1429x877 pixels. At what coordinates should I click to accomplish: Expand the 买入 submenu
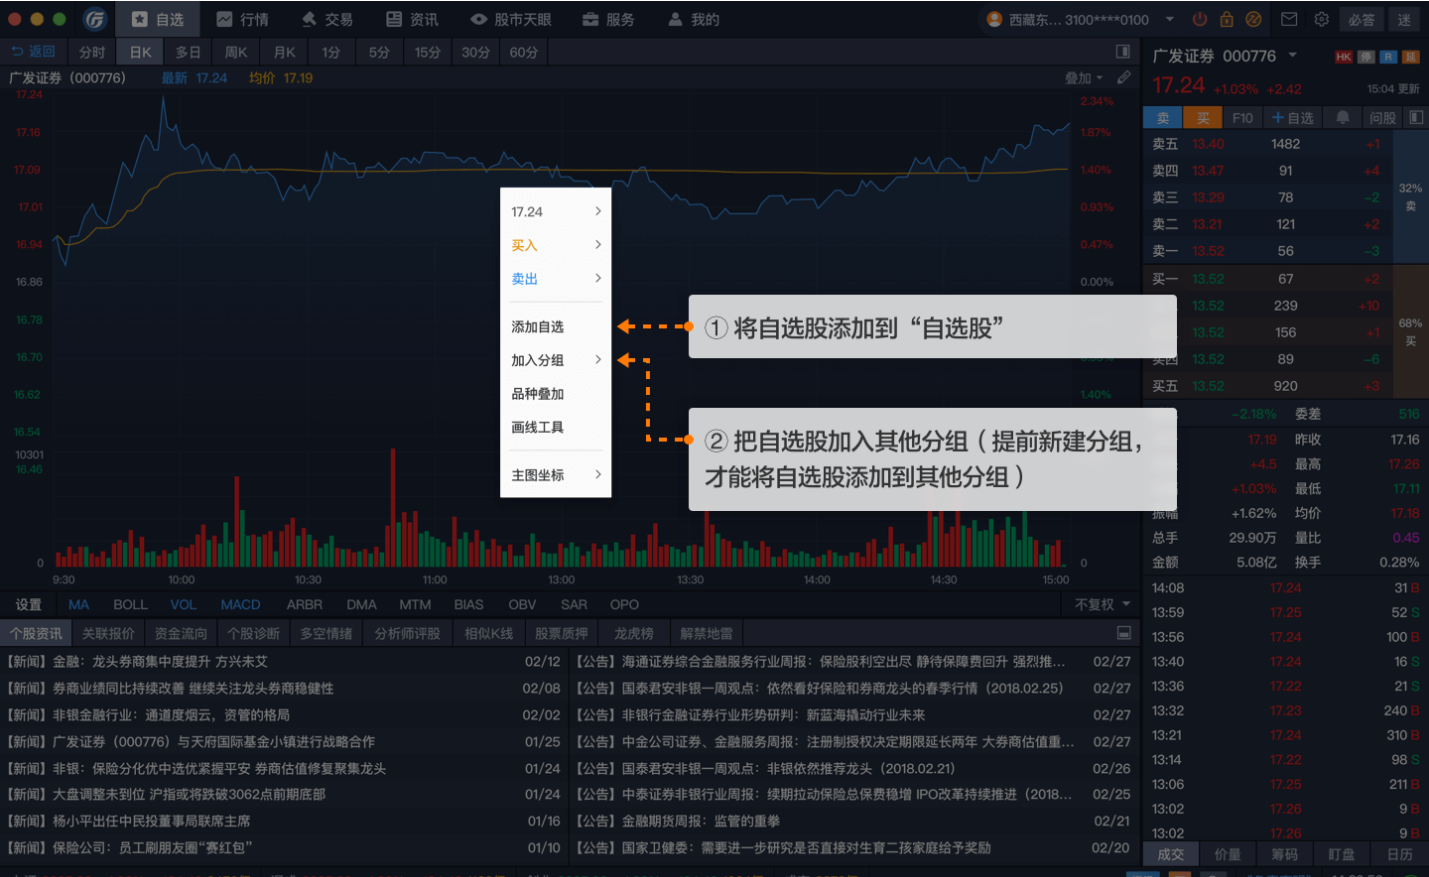click(x=598, y=245)
